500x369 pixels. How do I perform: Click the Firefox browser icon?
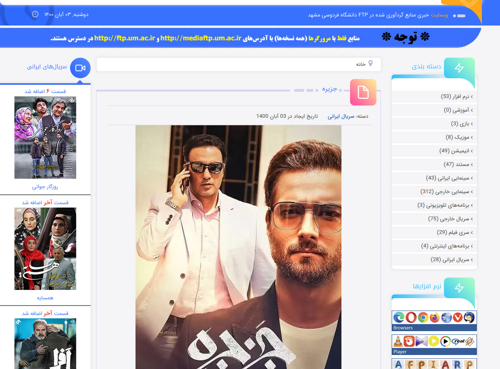(x=434, y=317)
